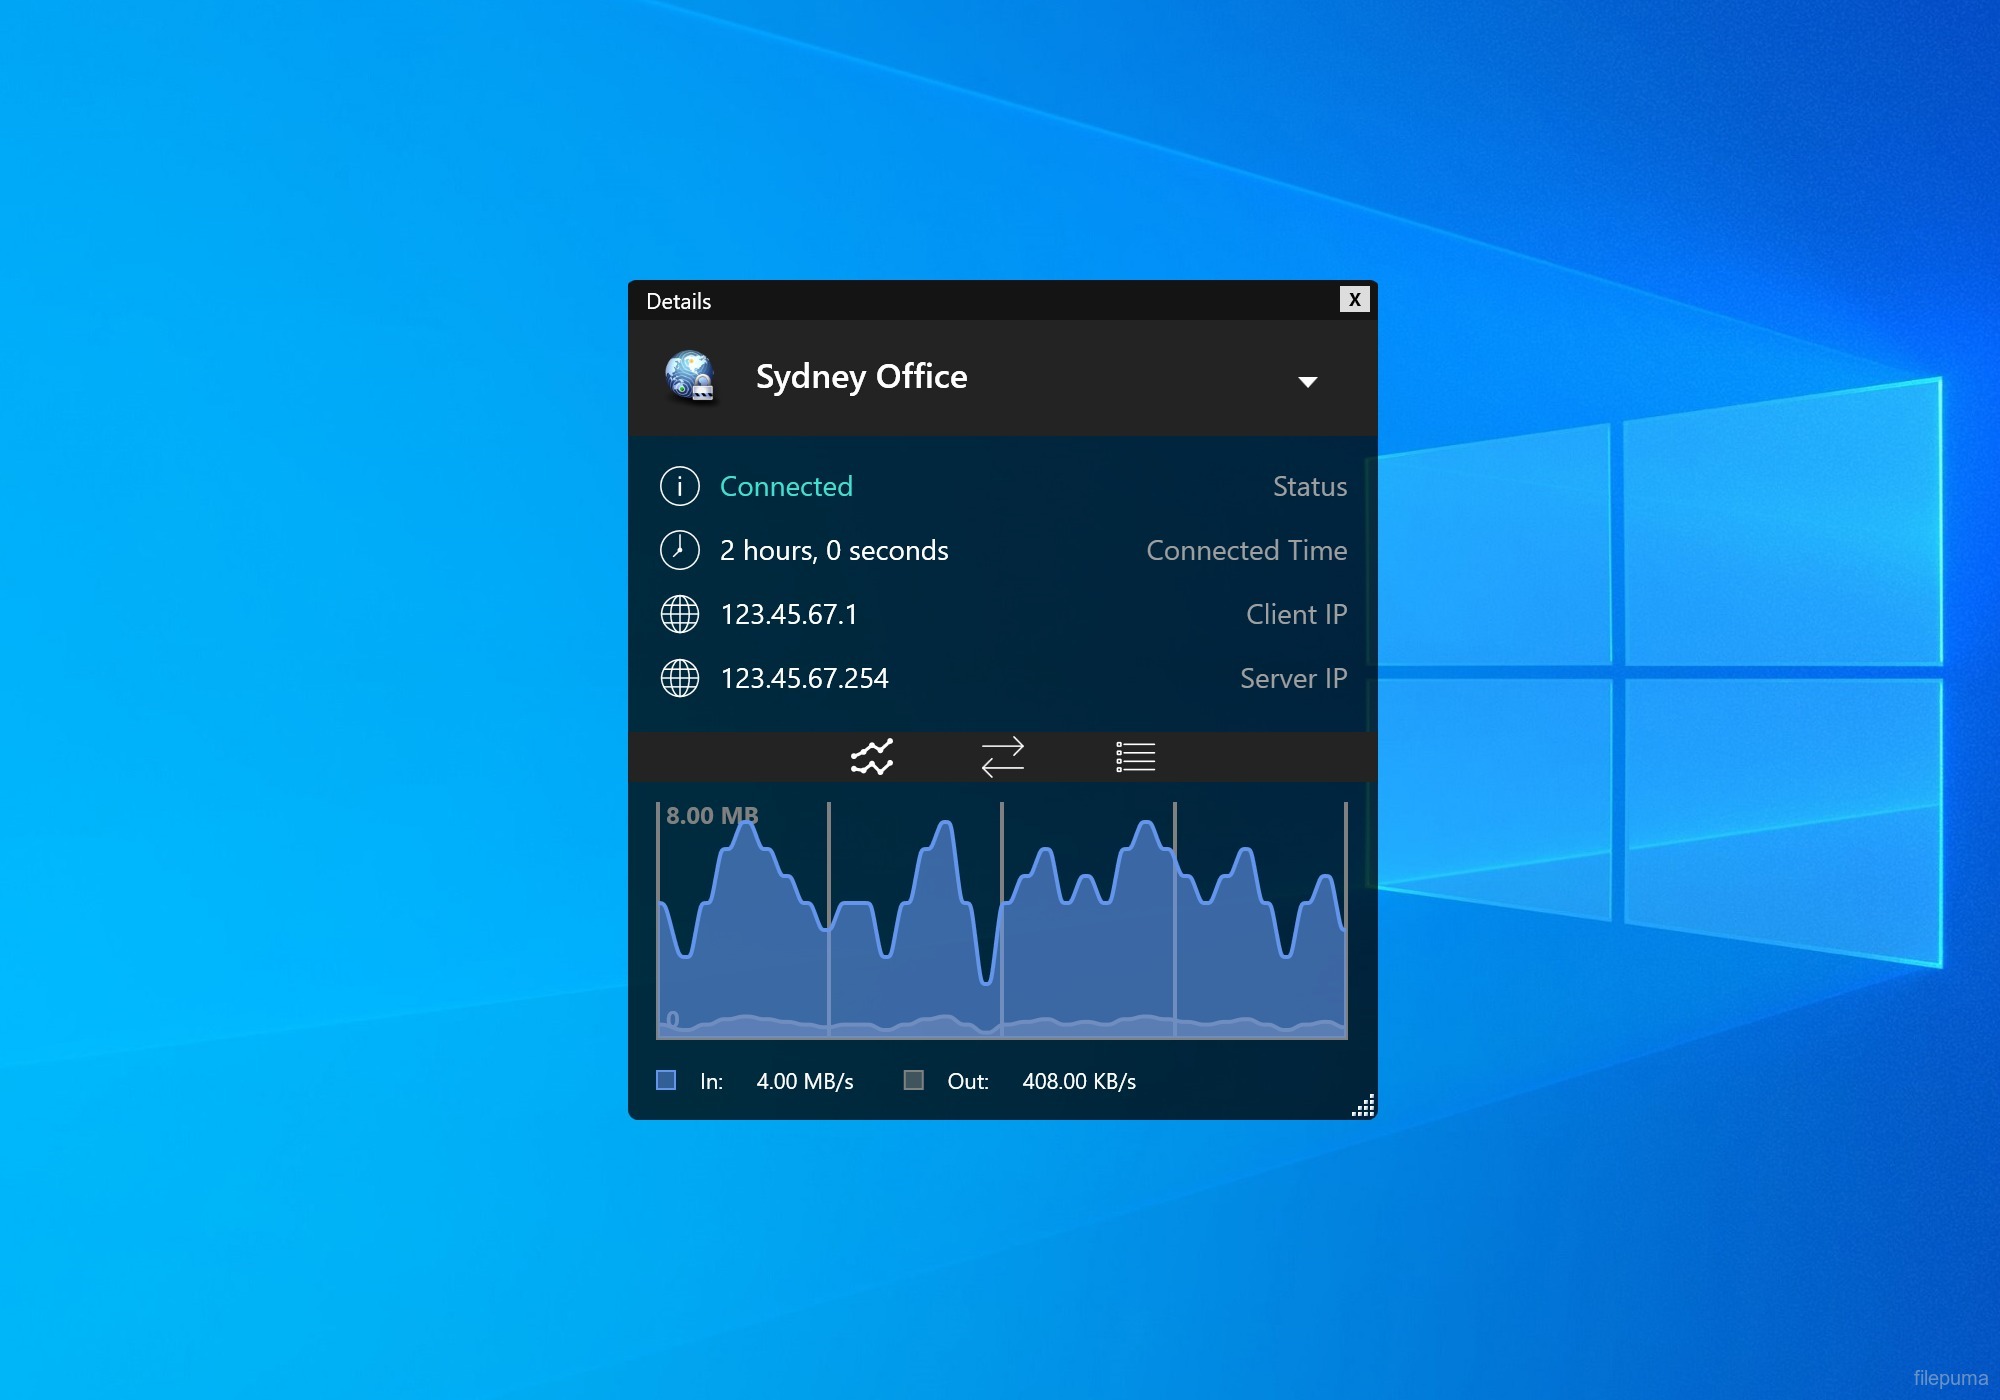Click the Sydney Office connection name
The height and width of the screenshot is (1400, 2000).
pos(861,377)
